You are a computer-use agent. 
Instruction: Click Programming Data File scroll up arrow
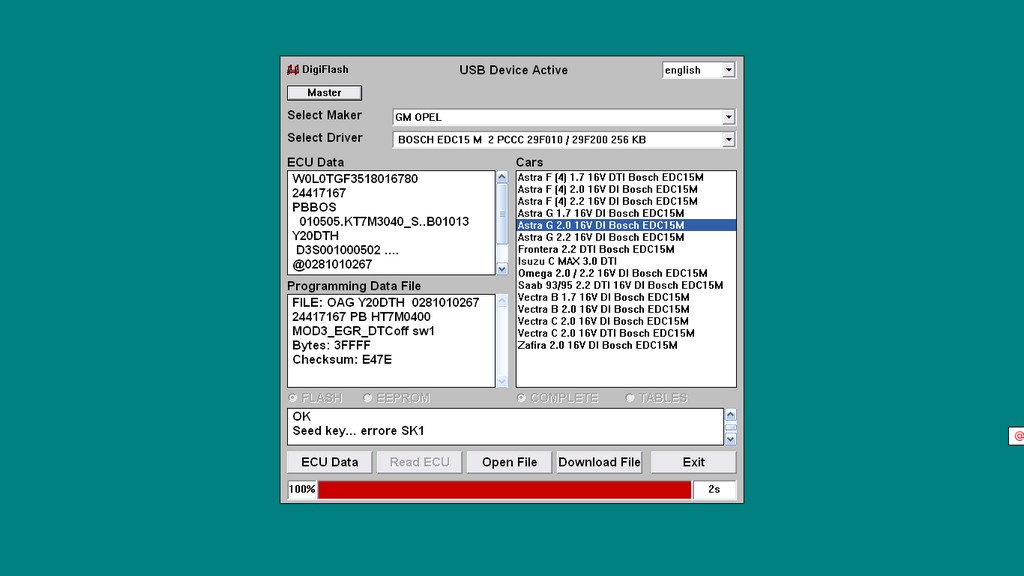point(502,301)
